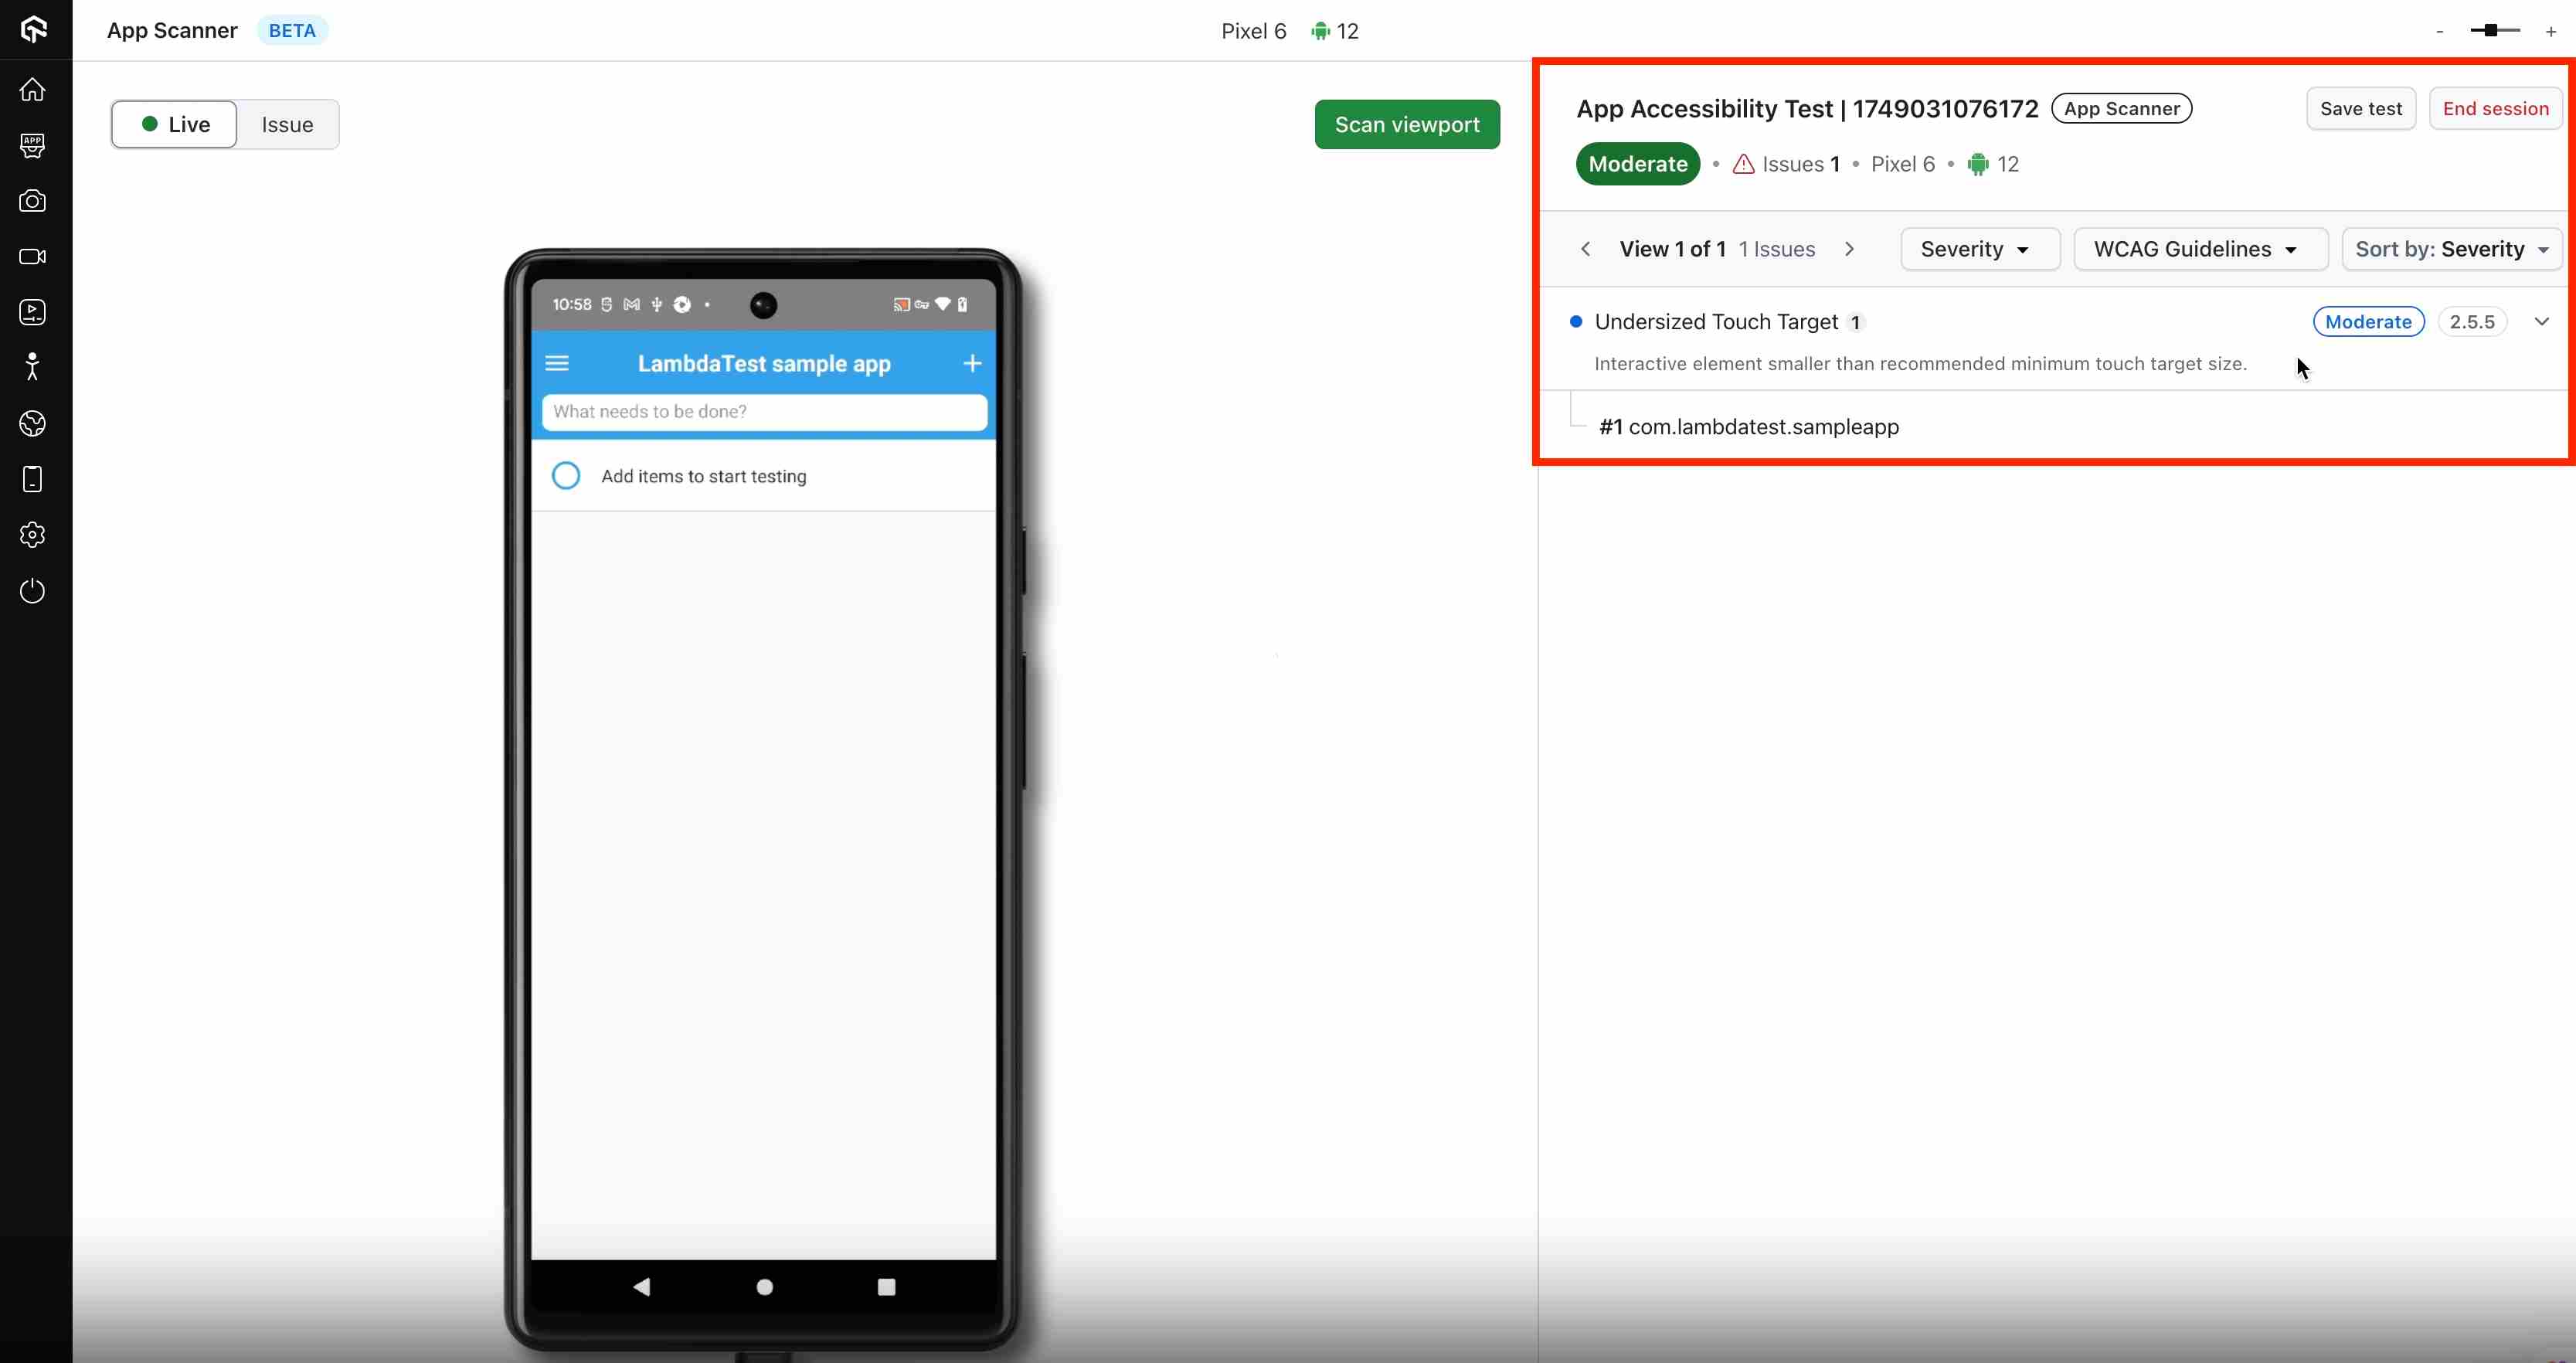Click the LambdaTest logo icon
Image resolution: width=2576 pixels, height=1363 pixels.
tap(34, 30)
